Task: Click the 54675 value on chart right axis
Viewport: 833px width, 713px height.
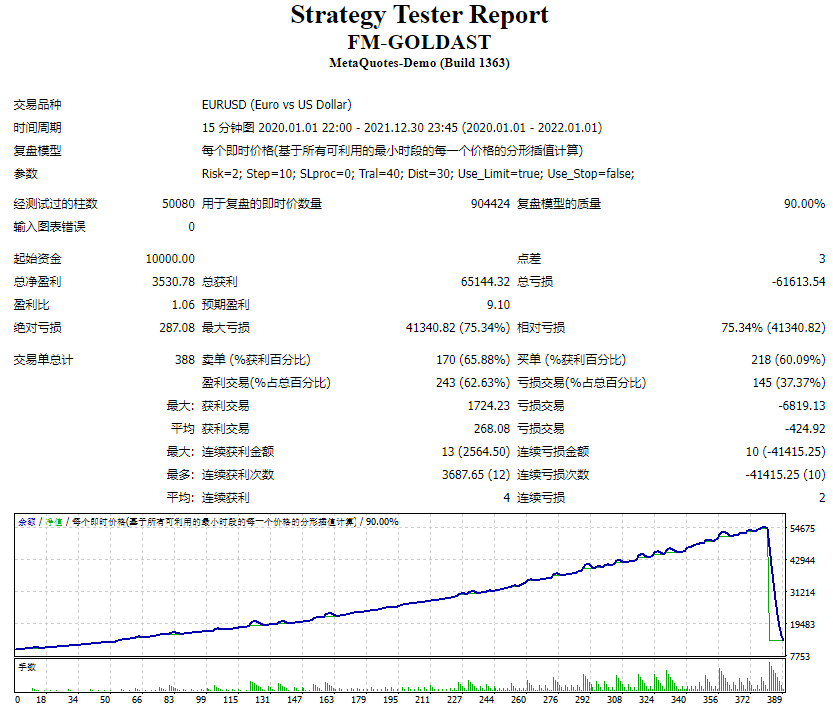Action: (x=802, y=529)
